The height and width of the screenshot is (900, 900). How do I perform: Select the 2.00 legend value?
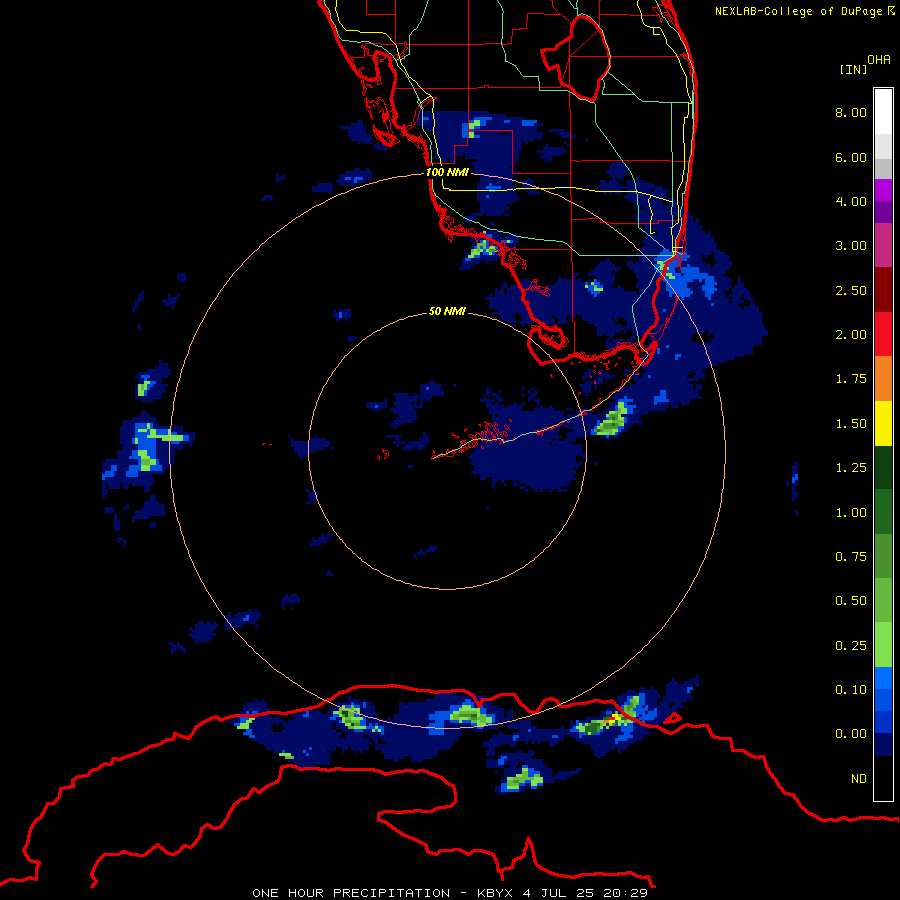tap(851, 335)
